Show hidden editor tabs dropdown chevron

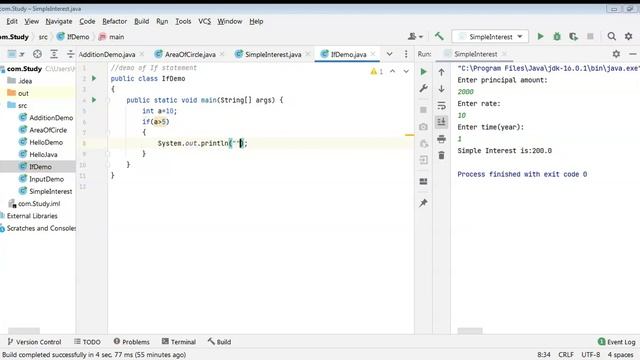click(389, 54)
